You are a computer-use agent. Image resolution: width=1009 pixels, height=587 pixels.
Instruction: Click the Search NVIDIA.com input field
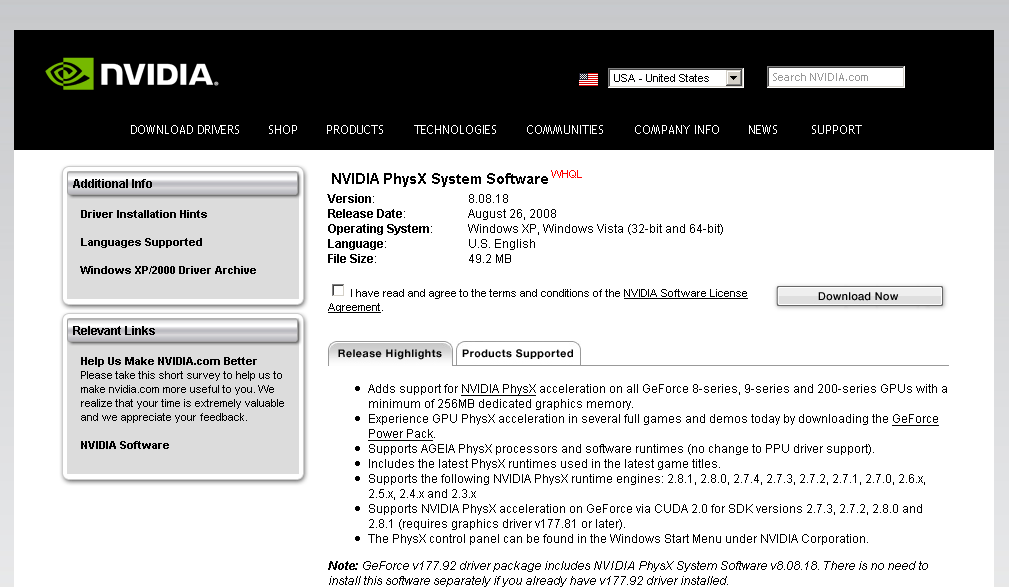point(835,77)
